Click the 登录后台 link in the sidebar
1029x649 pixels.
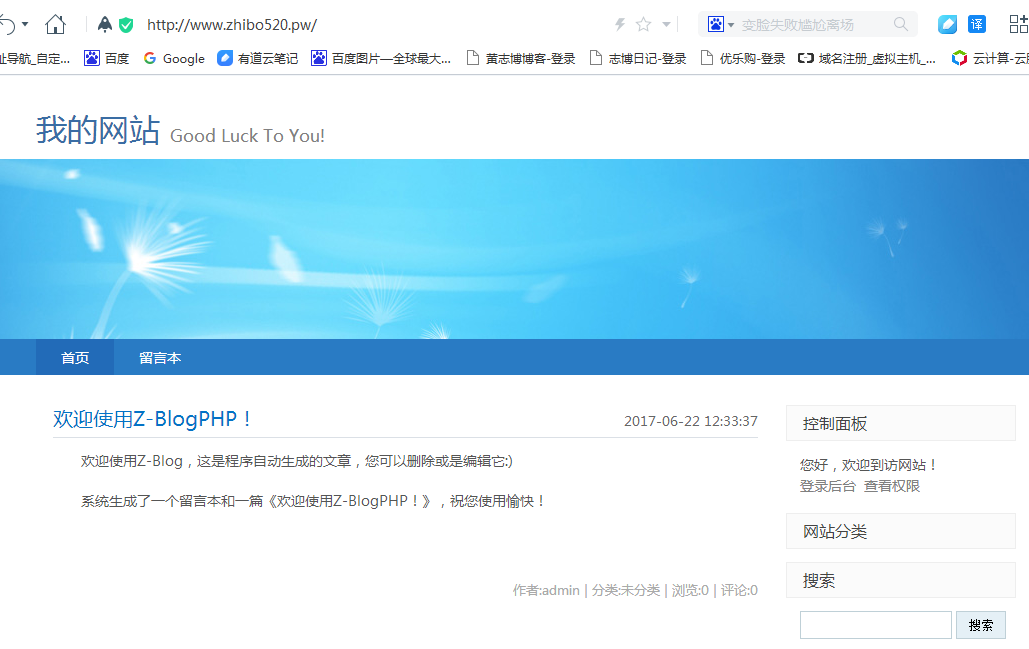point(828,485)
